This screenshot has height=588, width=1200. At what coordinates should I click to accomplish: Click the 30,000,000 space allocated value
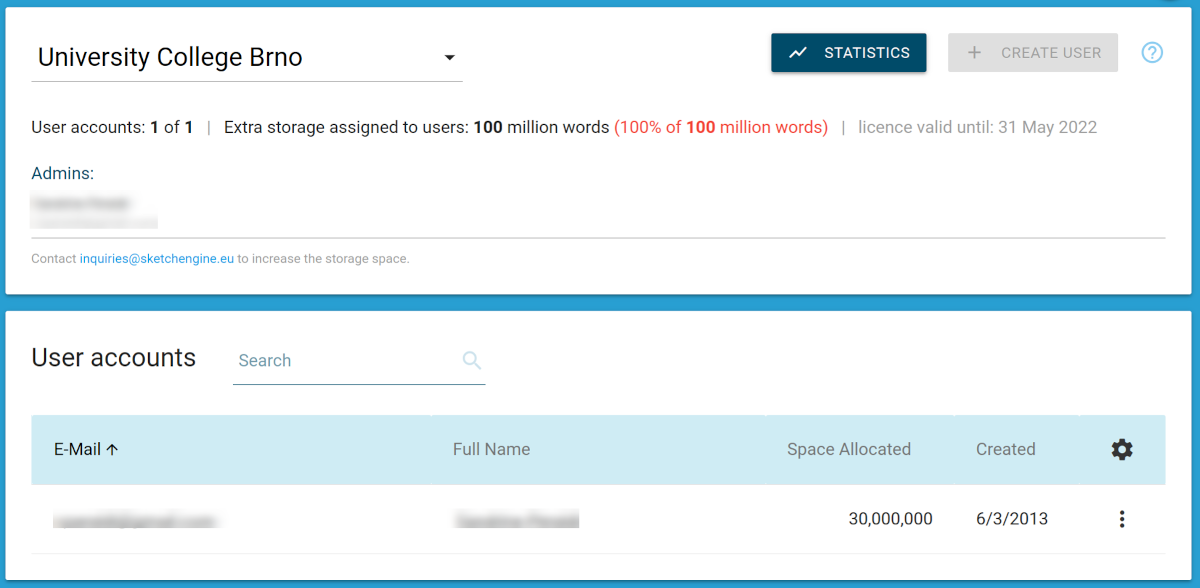point(890,519)
